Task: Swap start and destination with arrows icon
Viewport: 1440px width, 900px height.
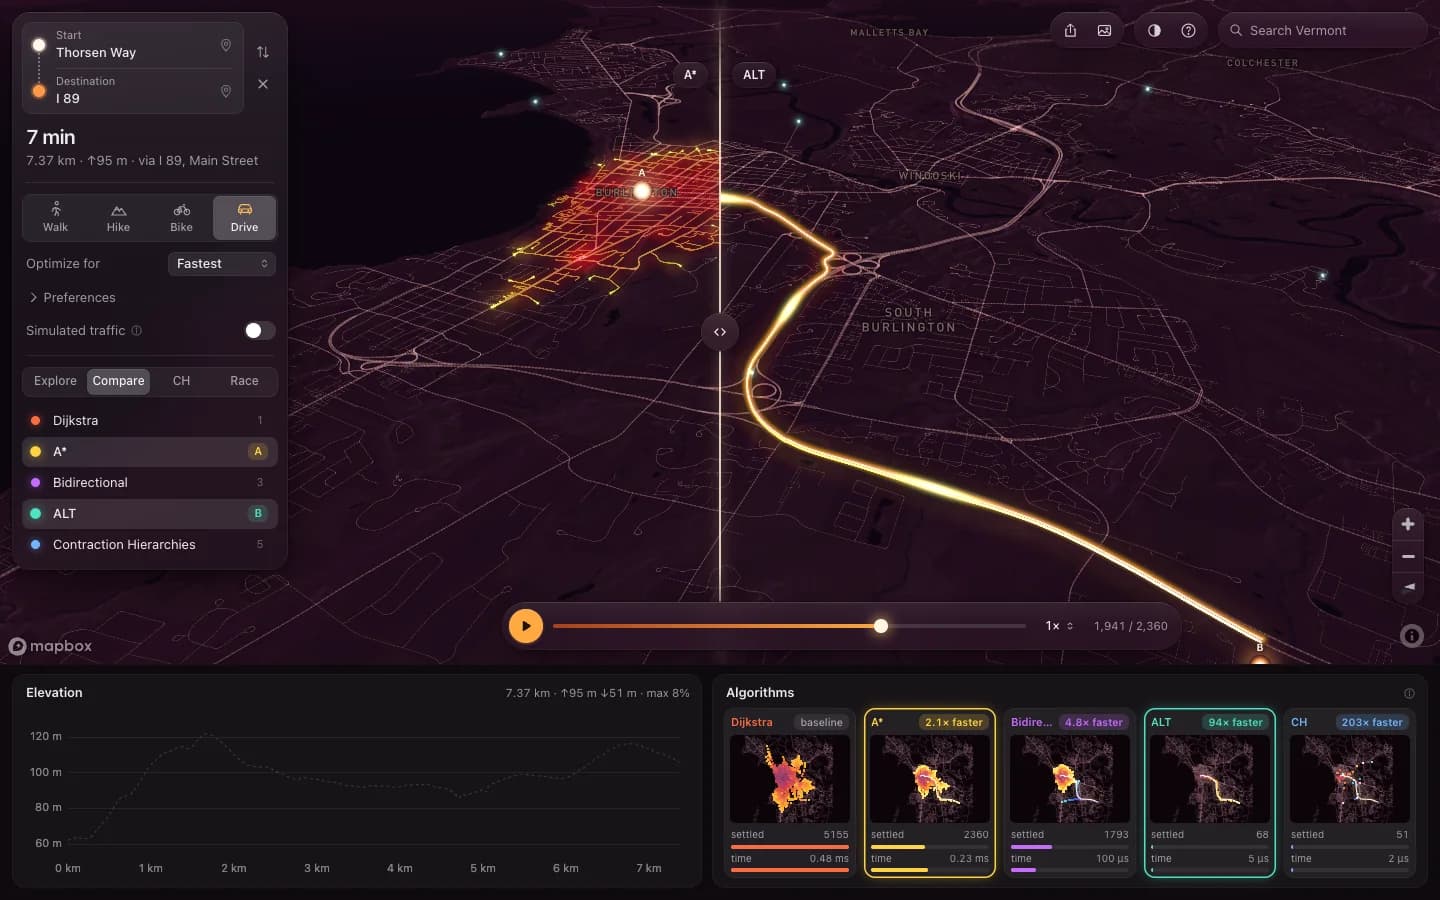Action: [x=262, y=52]
